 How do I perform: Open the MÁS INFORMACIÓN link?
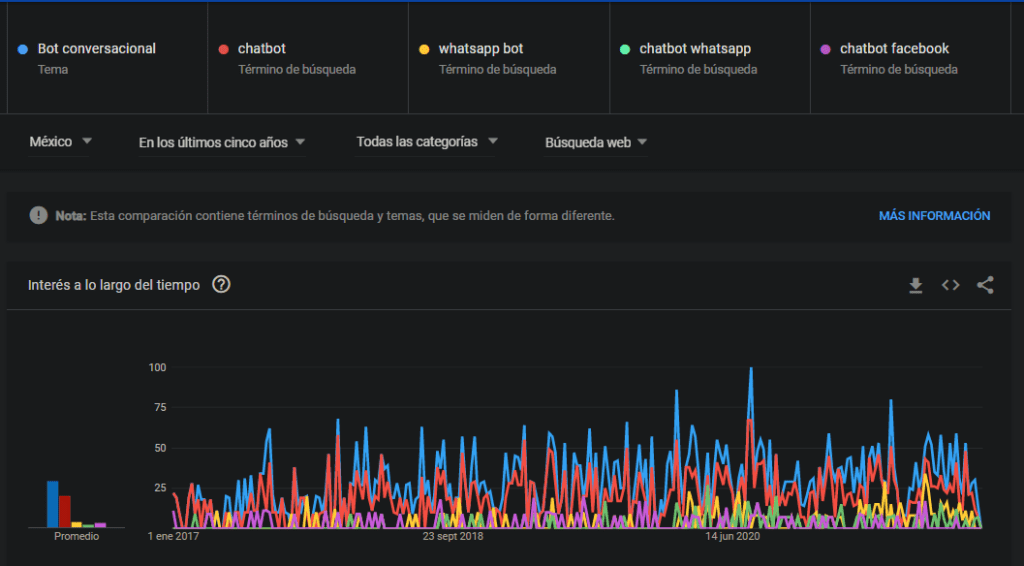(x=934, y=215)
